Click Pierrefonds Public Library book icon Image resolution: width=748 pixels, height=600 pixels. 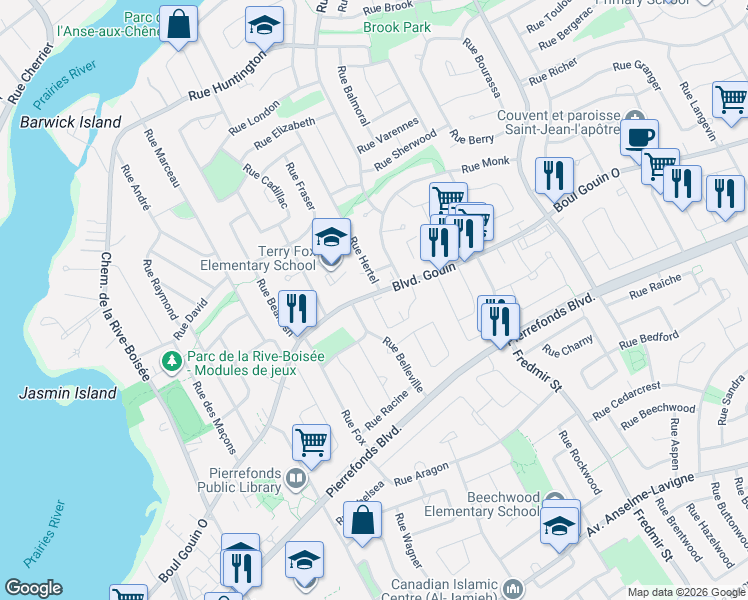pos(296,478)
